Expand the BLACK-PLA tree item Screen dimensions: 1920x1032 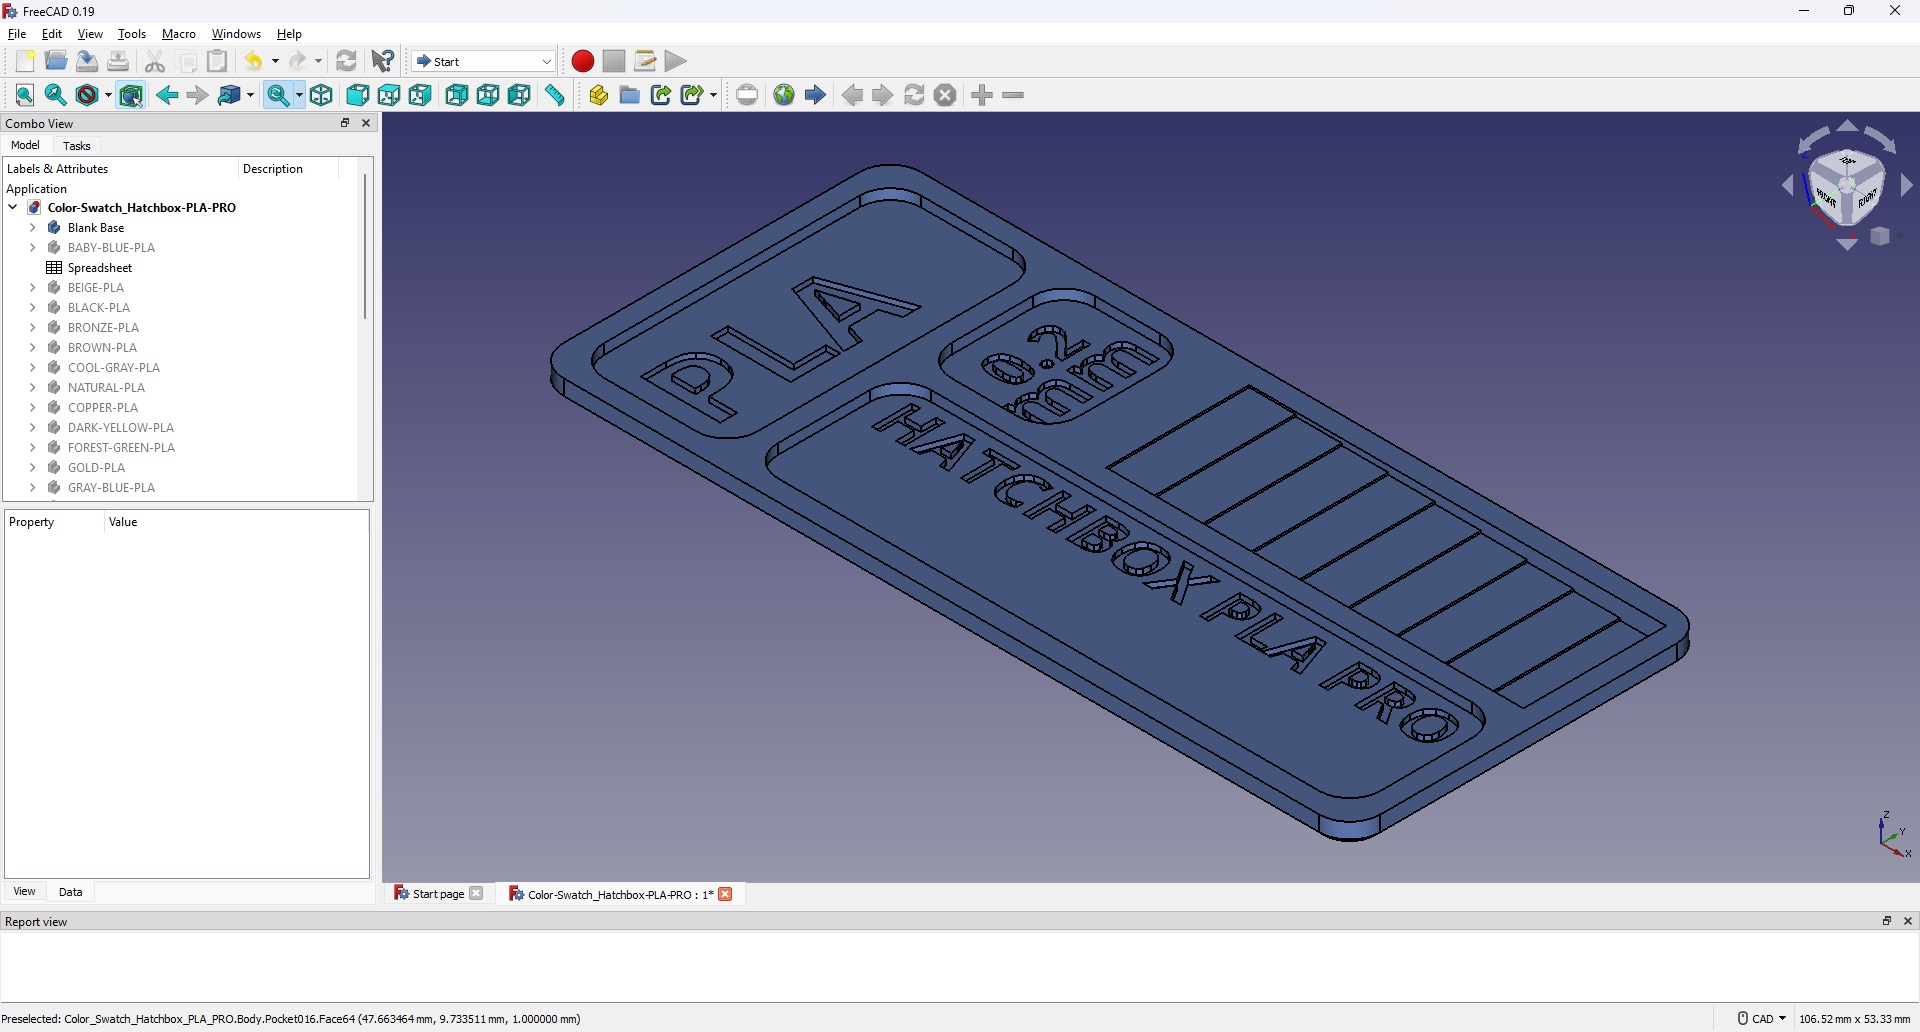(x=32, y=307)
